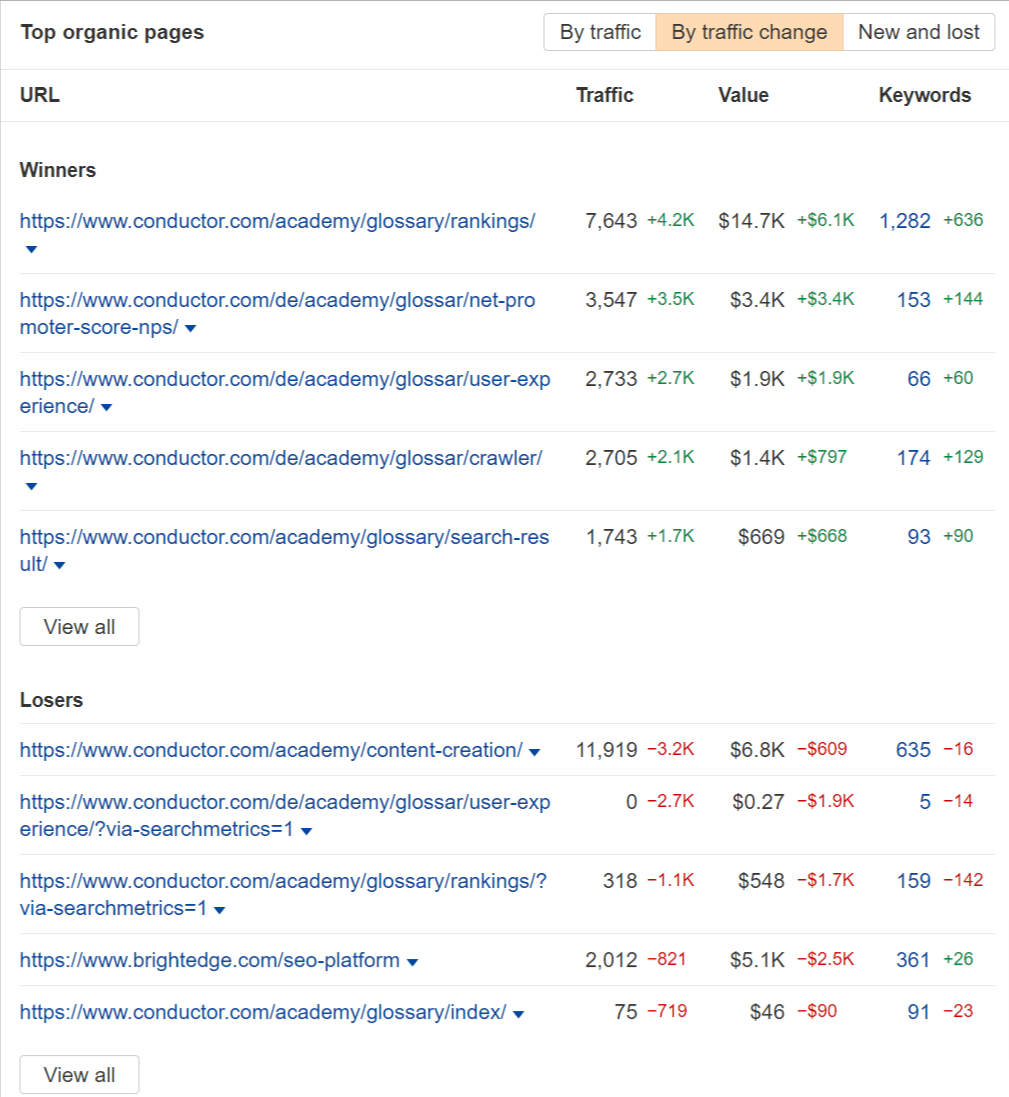Open the content-creation page link
This screenshot has width=1009, height=1097.
270,749
